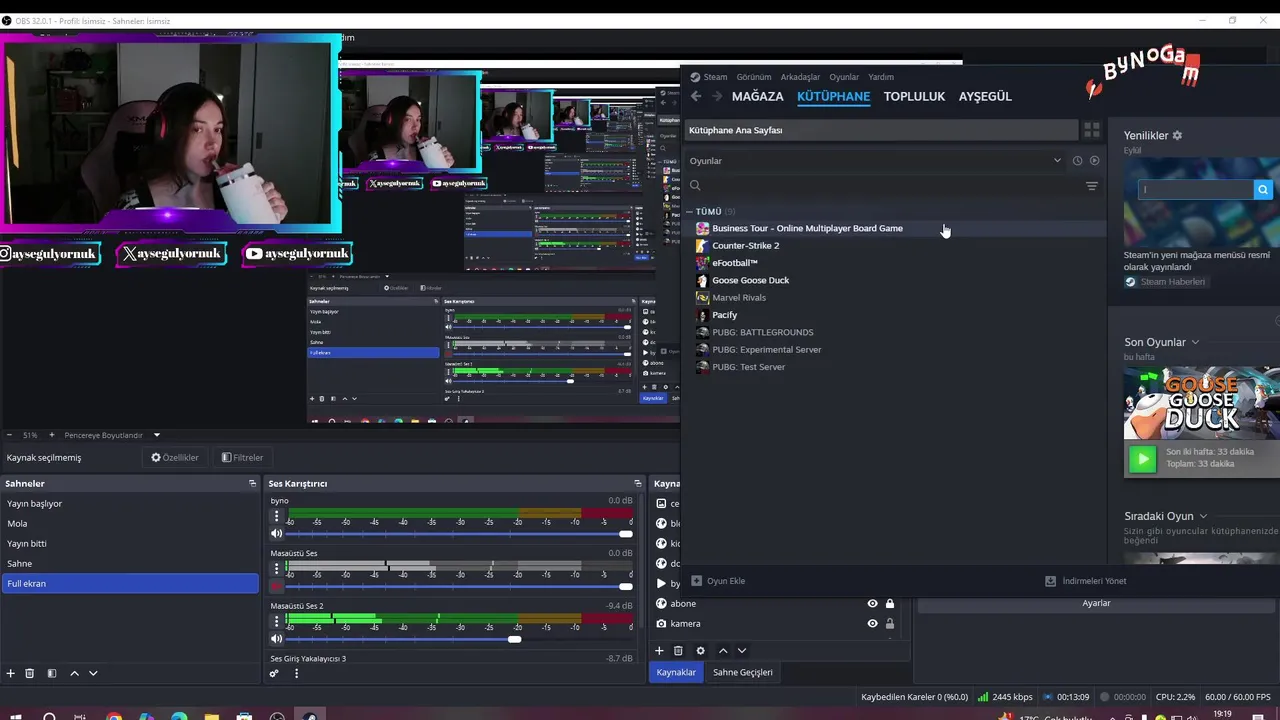Image resolution: width=1280 pixels, height=720 pixels.
Task: Hide the kamera source with eye icon
Action: (x=872, y=624)
